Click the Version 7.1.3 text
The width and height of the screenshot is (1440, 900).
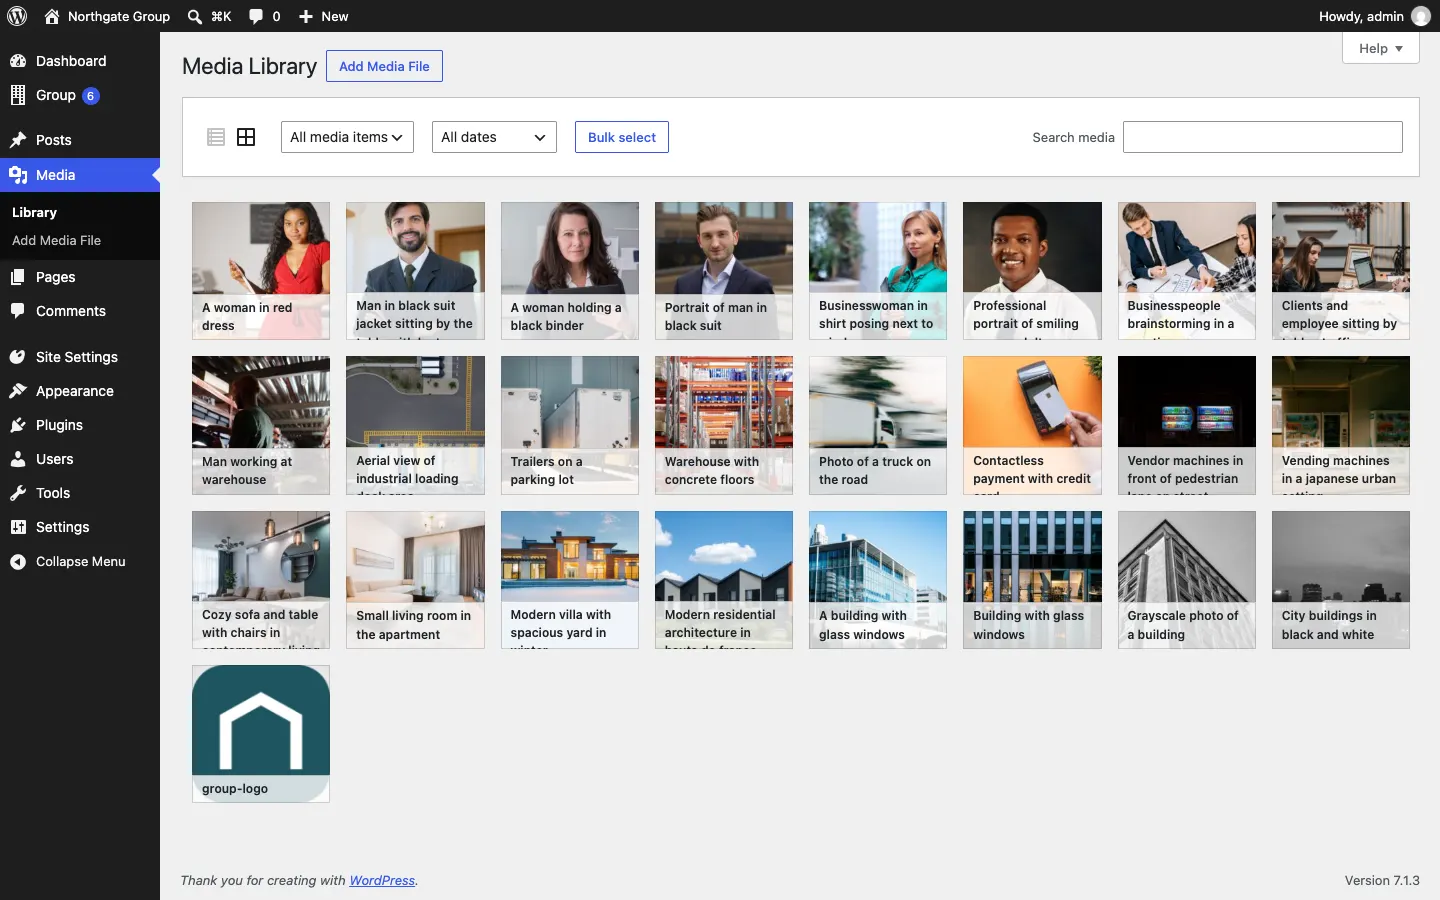pos(1382,881)
